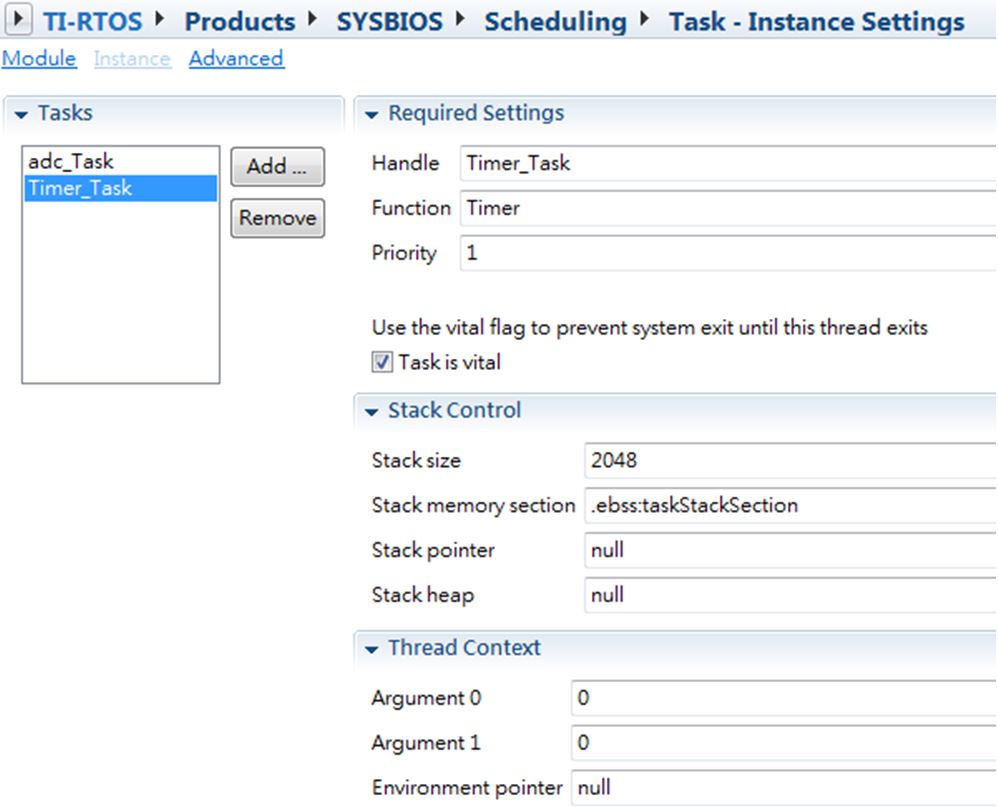Click the Remove button
Screen dimensions: 998x807
[278, 218]
